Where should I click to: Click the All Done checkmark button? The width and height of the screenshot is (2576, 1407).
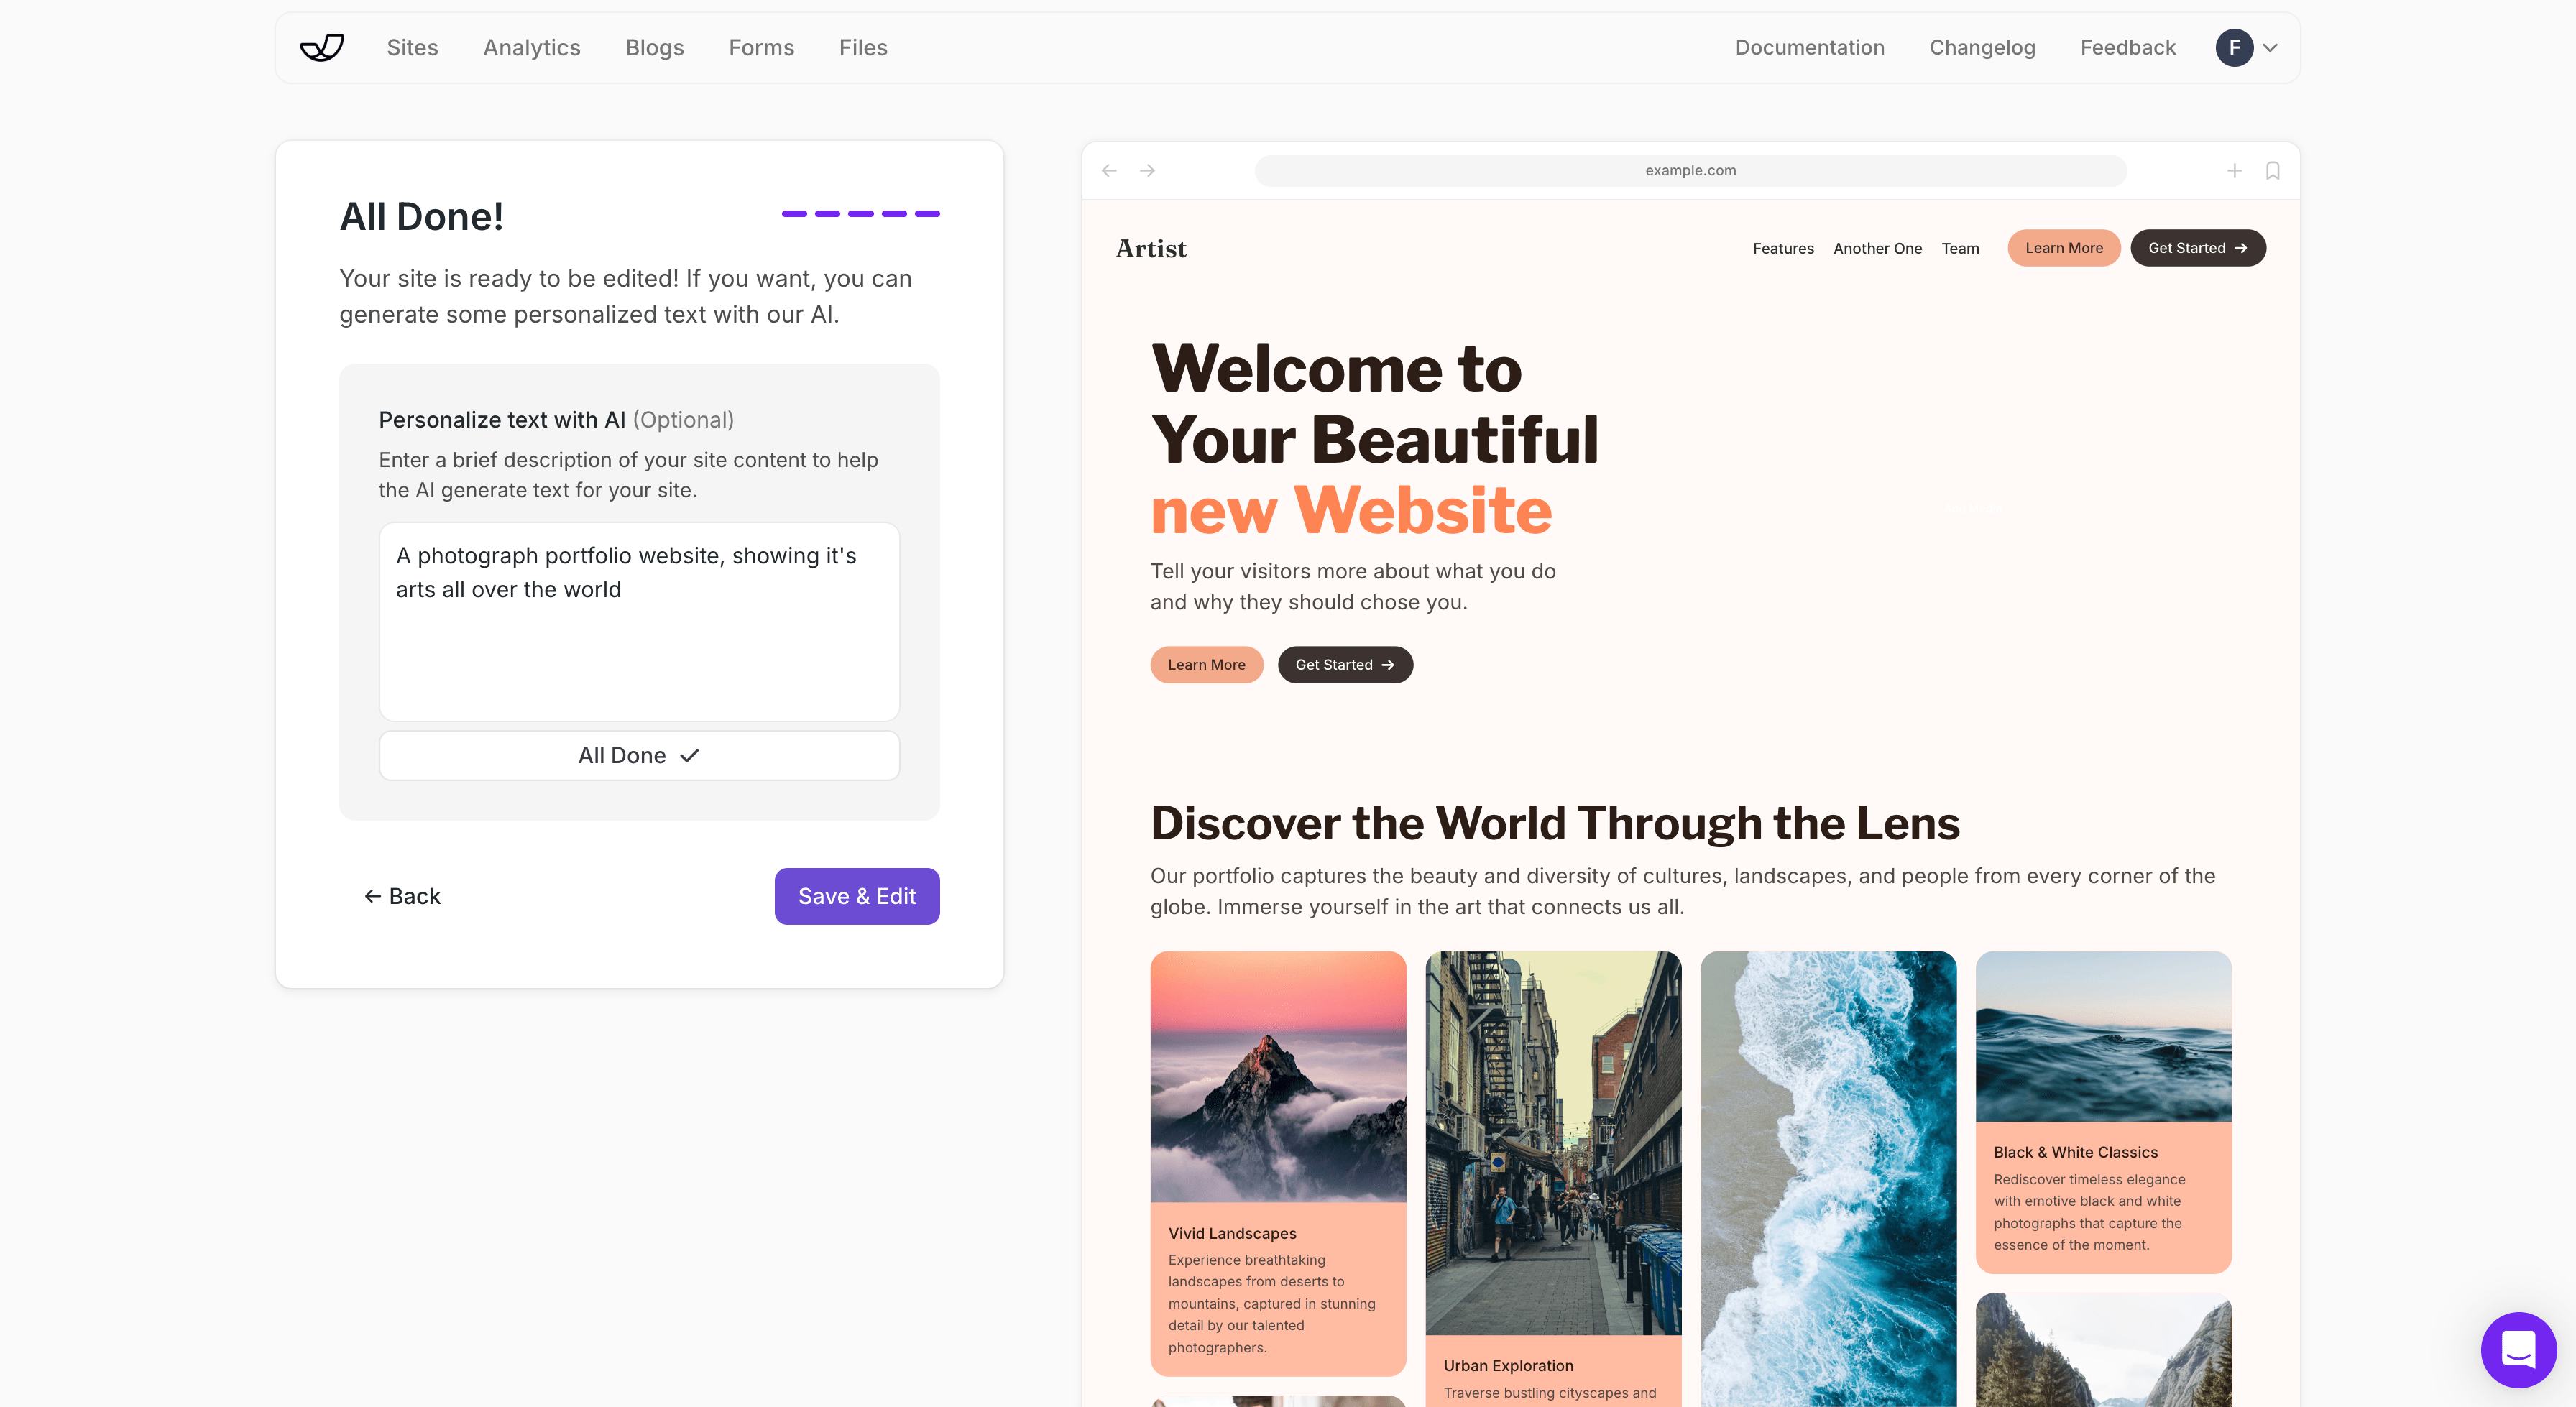point(639,756)
